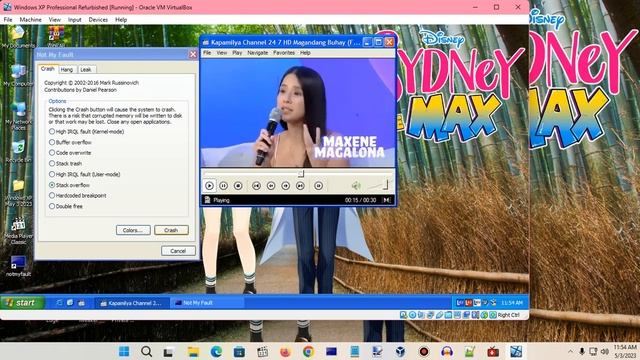
Task: Skip to previous item in player
Action: 256,186
